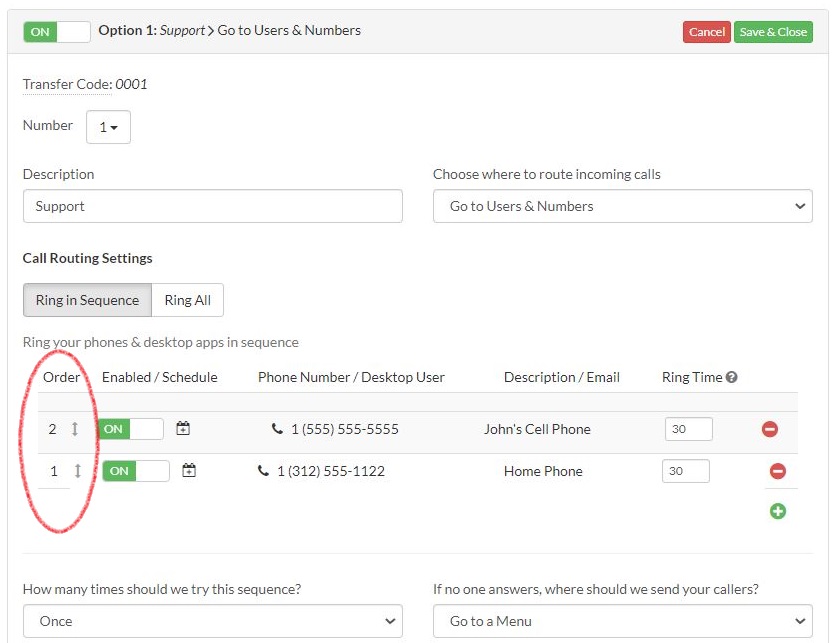Toggle the Option 1 ON switch in header
839x643 pixels.
[x=57, y=32]
